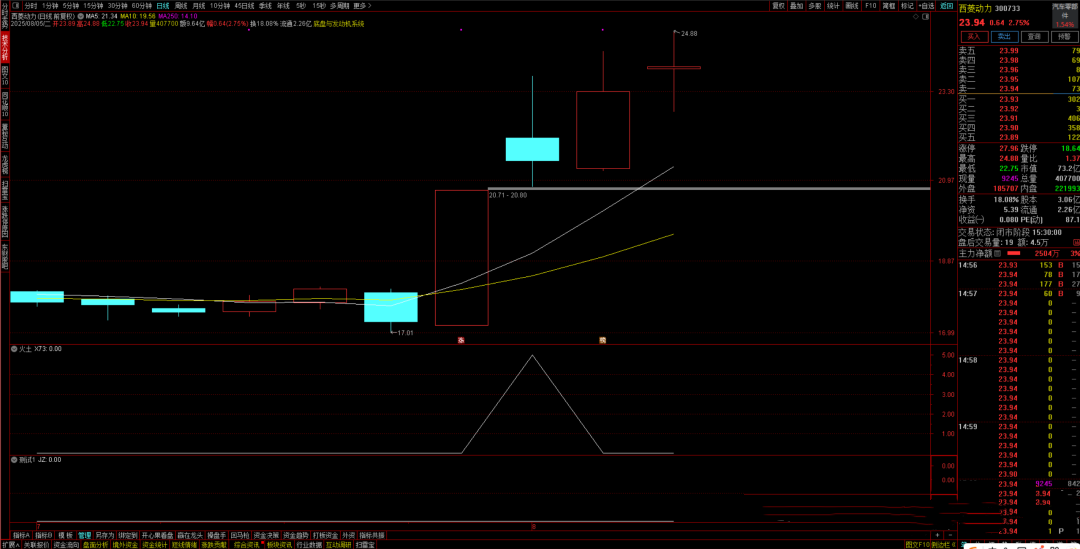Select the 管理 tab
Image resolution: width=1080 pixels, height=549 pixels.
84,535
